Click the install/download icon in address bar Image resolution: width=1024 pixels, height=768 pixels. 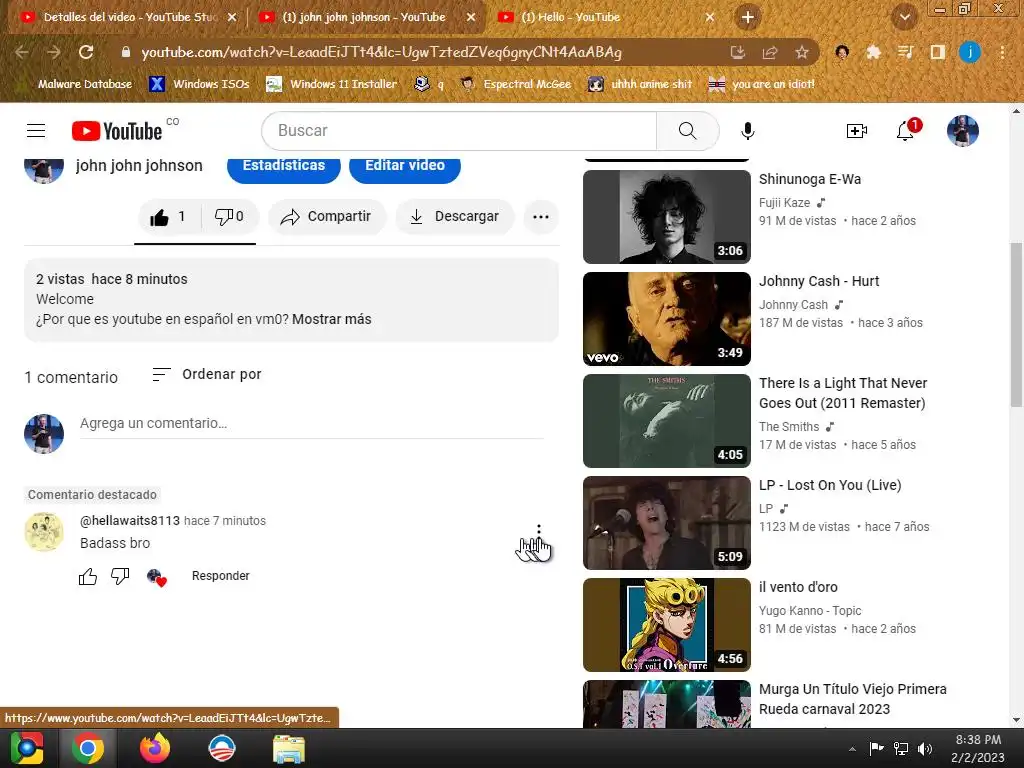point(737,52)
